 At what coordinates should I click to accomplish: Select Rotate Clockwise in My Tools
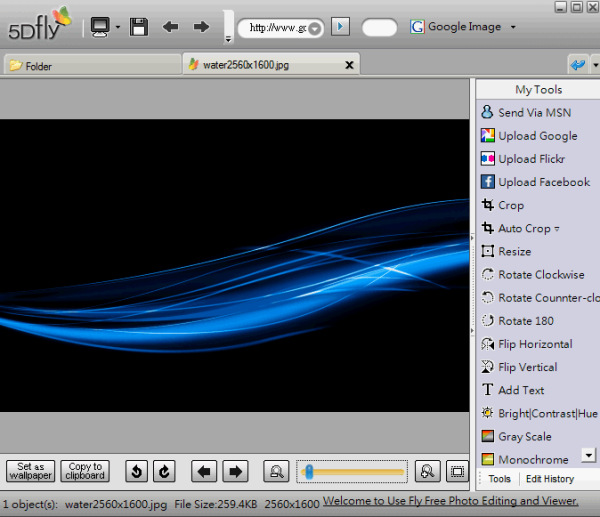pyautogui.click(x=540, y=274)
